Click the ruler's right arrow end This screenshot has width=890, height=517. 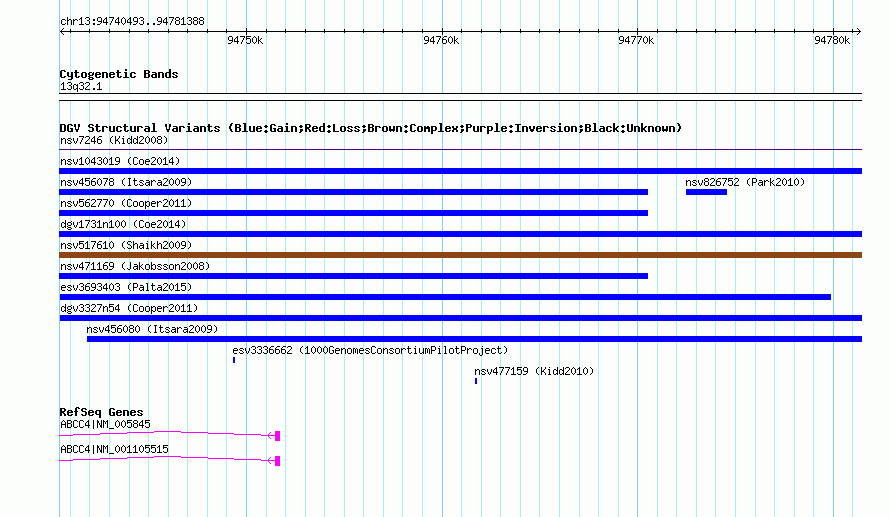tap(858, 32)
